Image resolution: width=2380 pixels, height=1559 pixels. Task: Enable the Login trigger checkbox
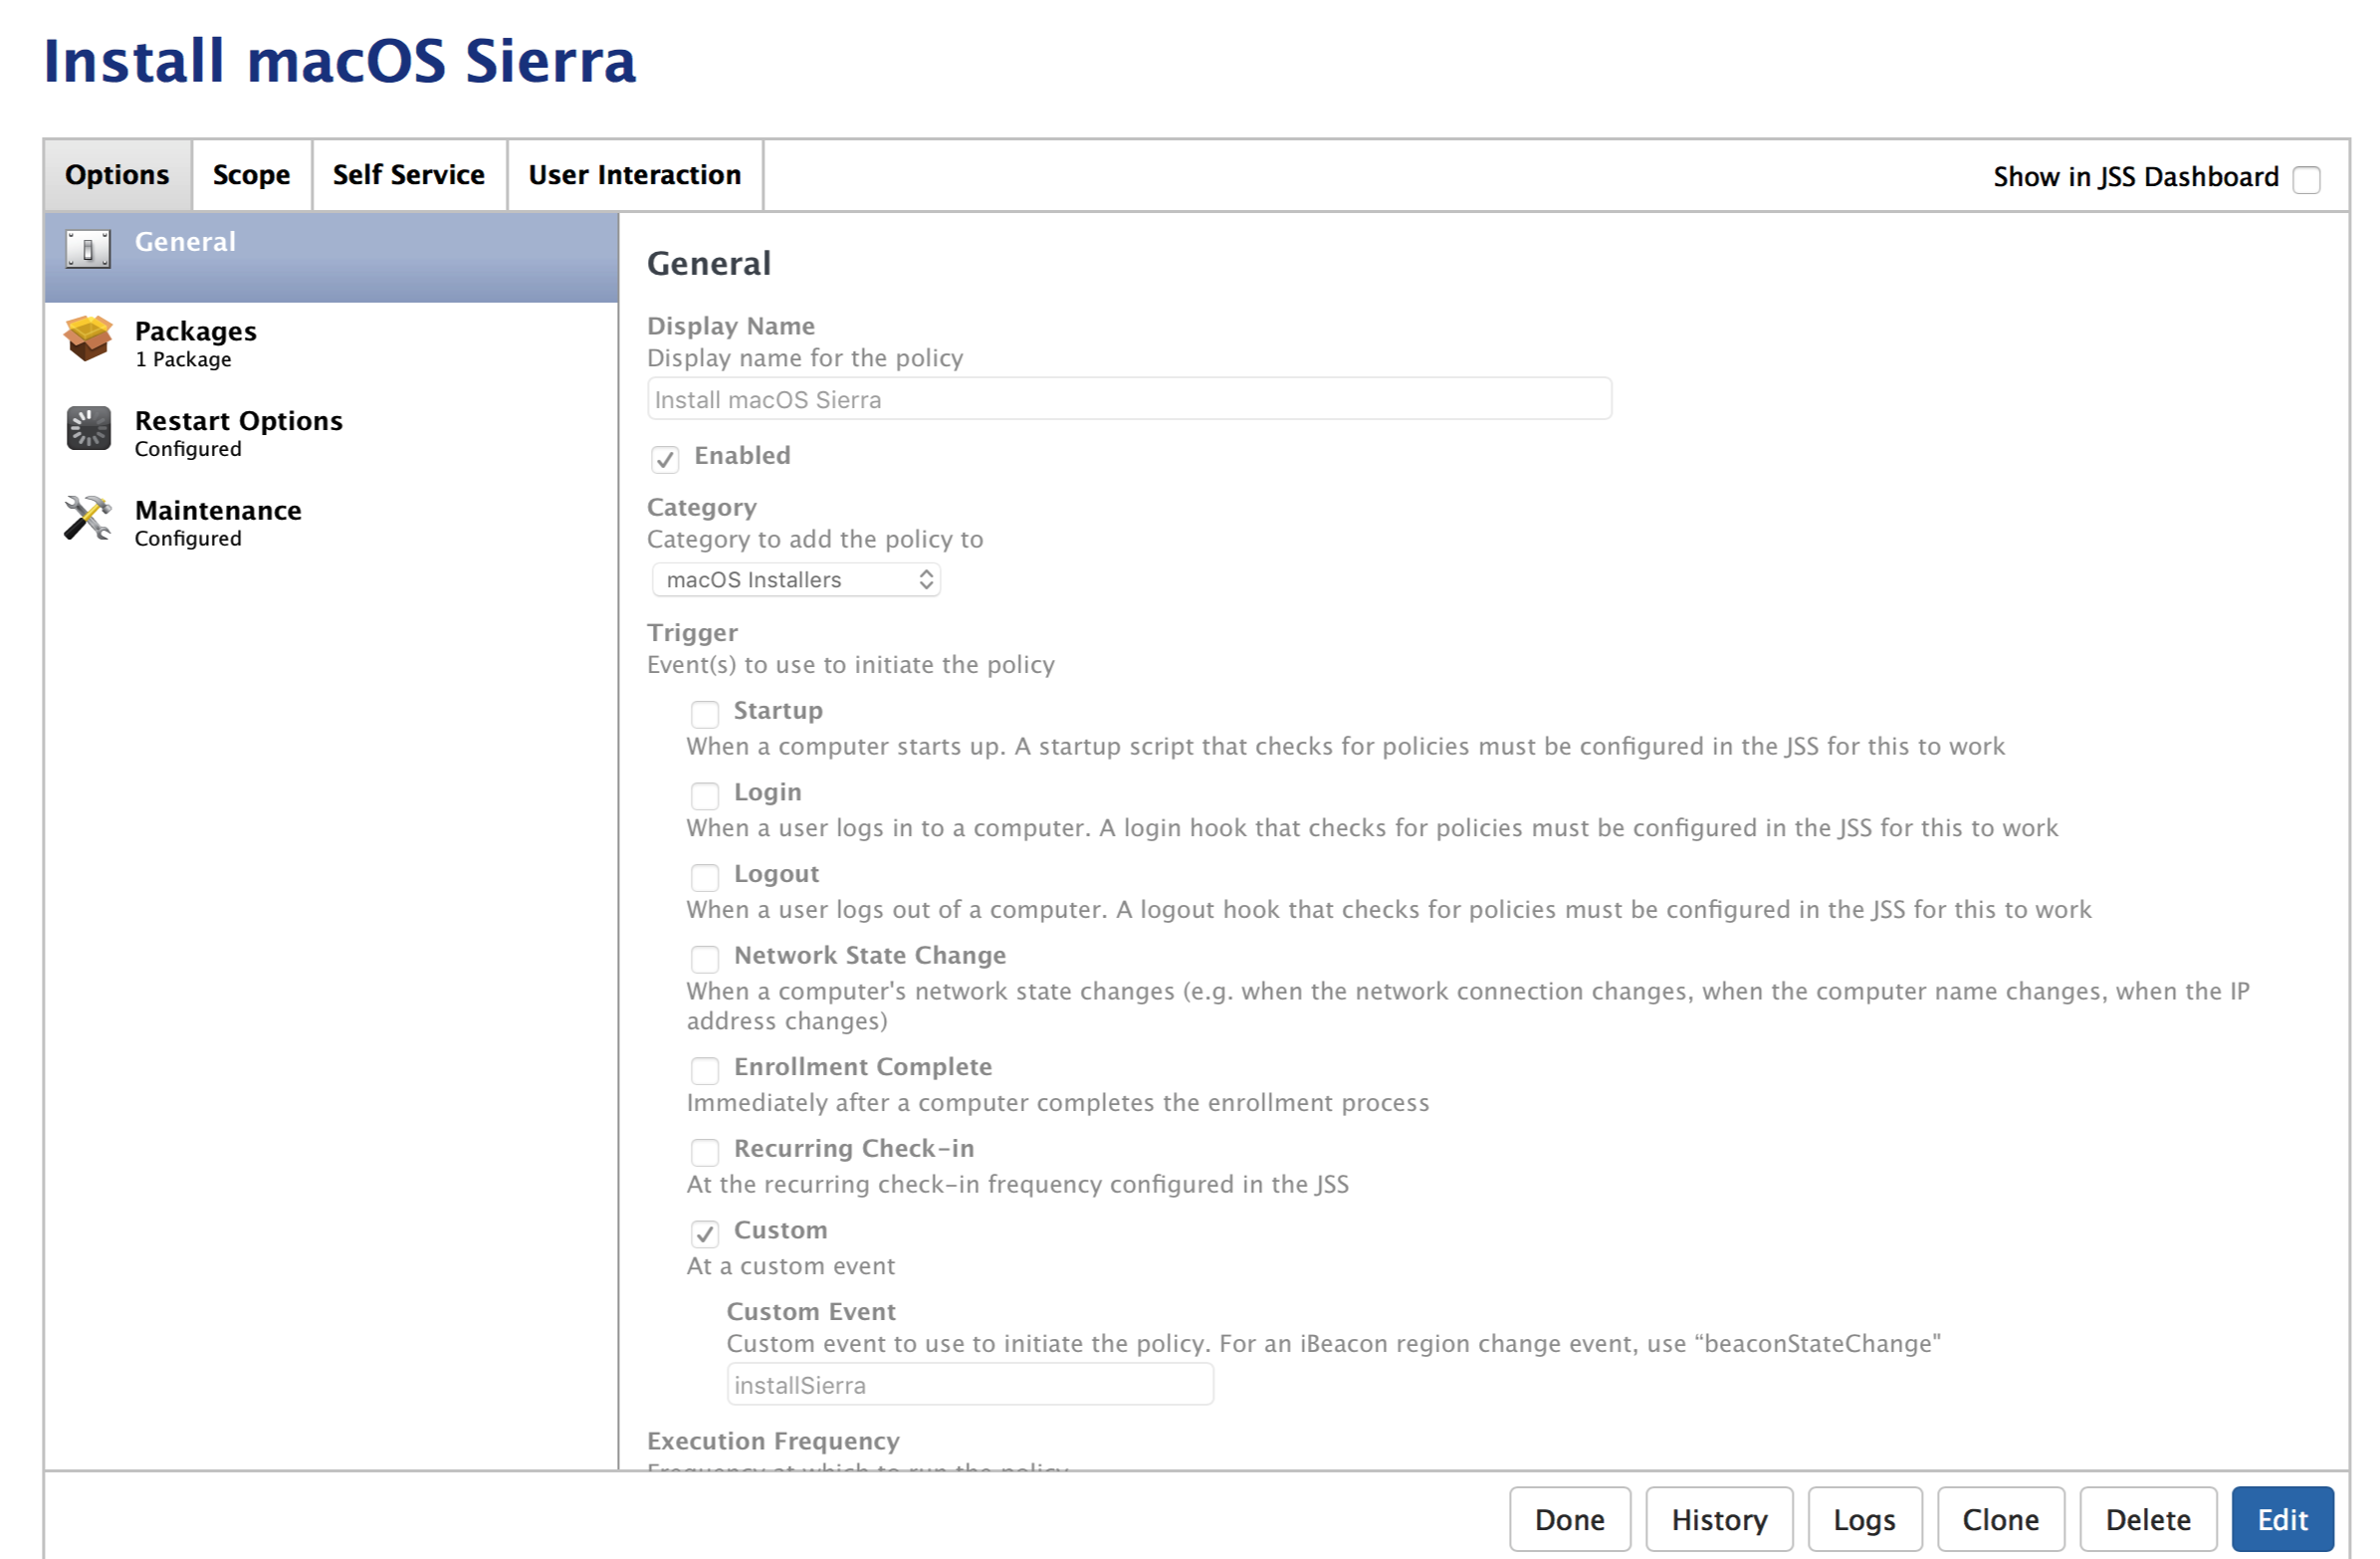pyautogui.click(x=705, y=796)
